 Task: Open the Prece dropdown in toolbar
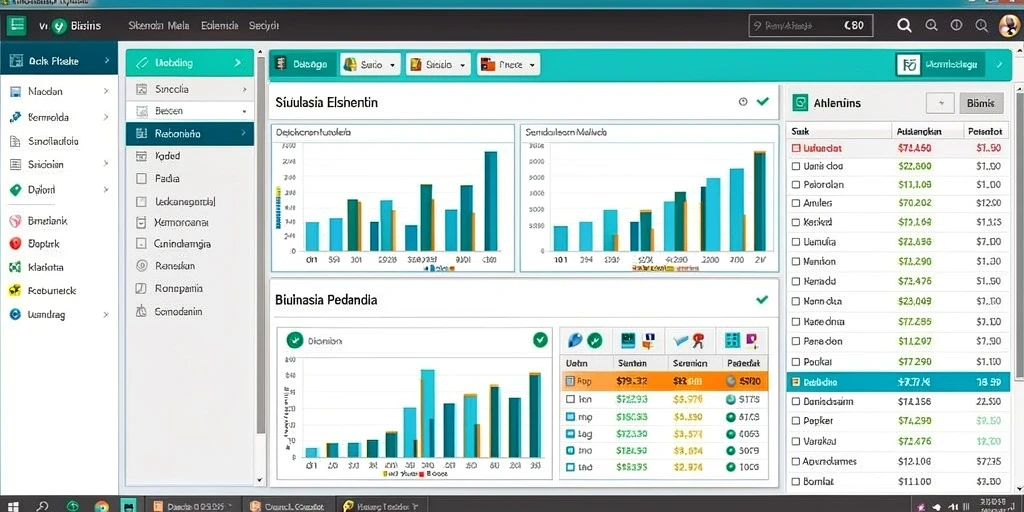[508, 65]
